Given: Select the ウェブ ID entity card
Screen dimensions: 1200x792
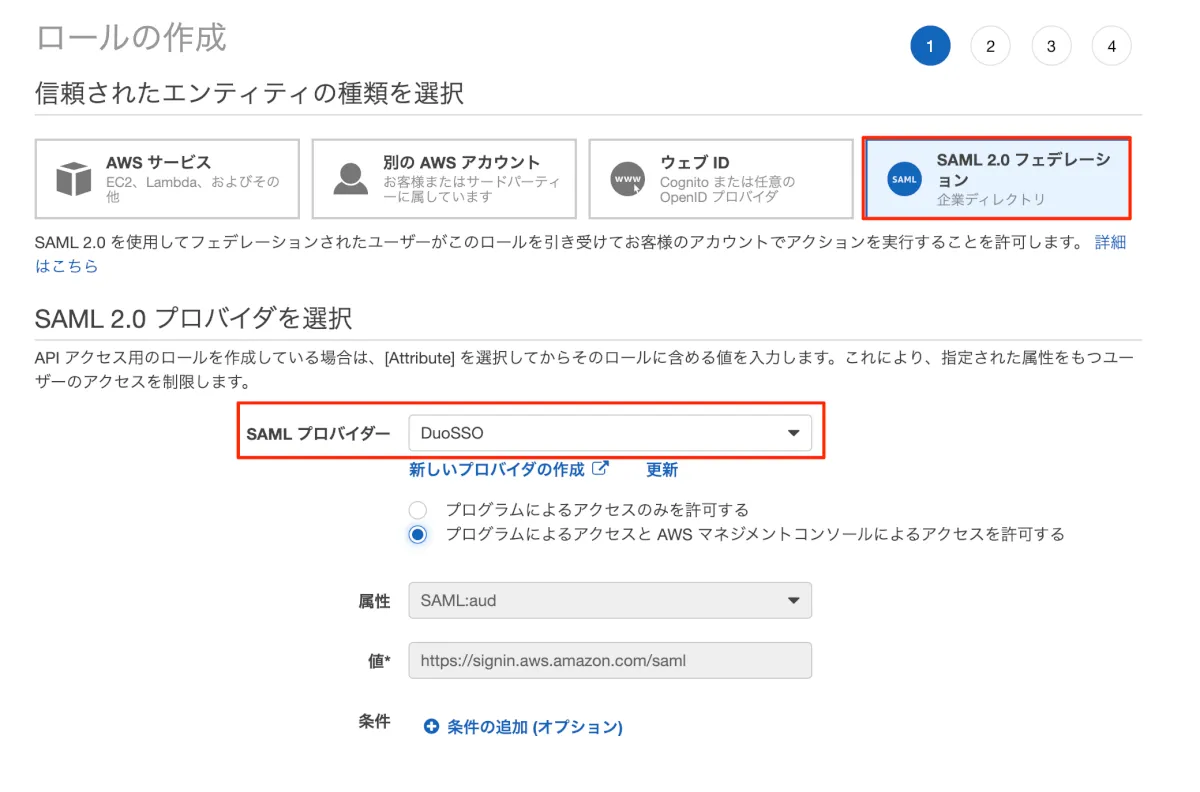Looking at the screenshot, I should coord(721,179).
